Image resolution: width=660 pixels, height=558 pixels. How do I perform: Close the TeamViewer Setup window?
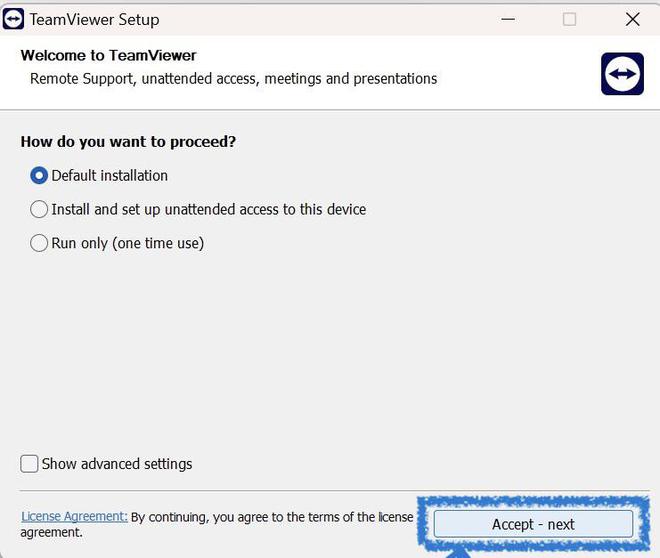tap(633, 19)
